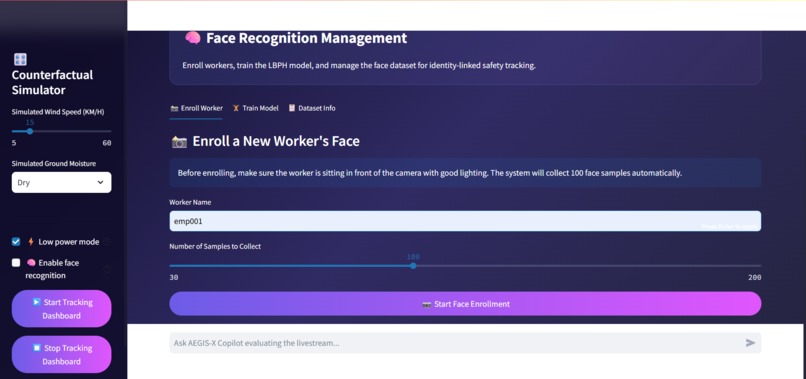Click the Simulated Wind Speed slider handle
This screenshot has height=379, width=806.
tap(30, 131)
